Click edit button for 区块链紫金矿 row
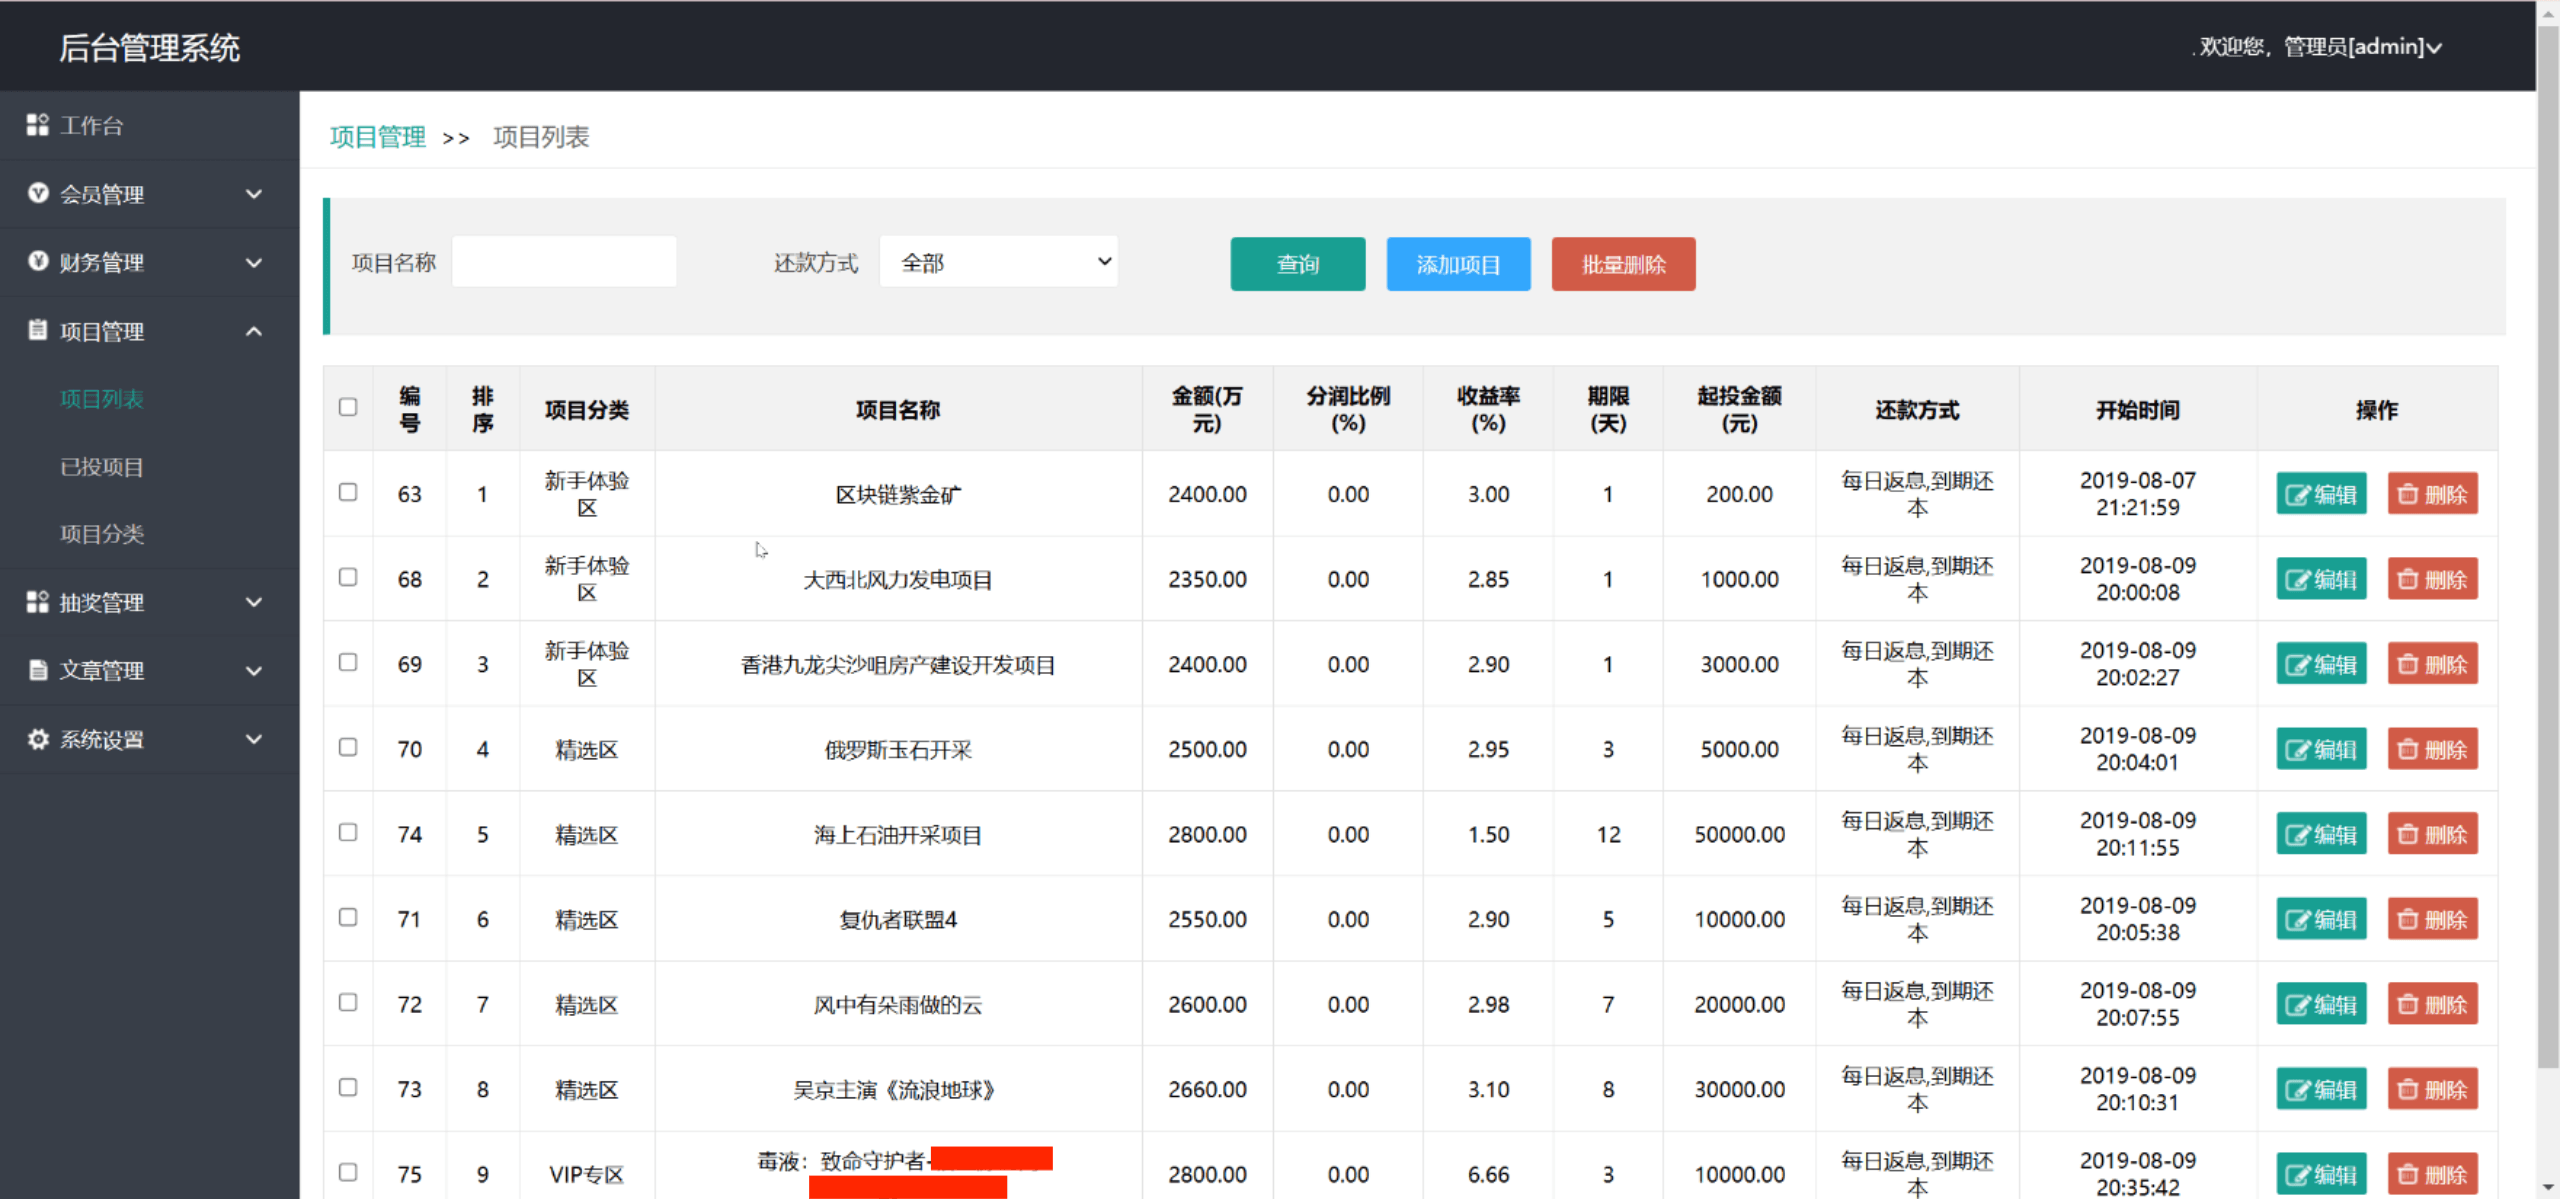2560x1199 pixels. (2321, 494)
